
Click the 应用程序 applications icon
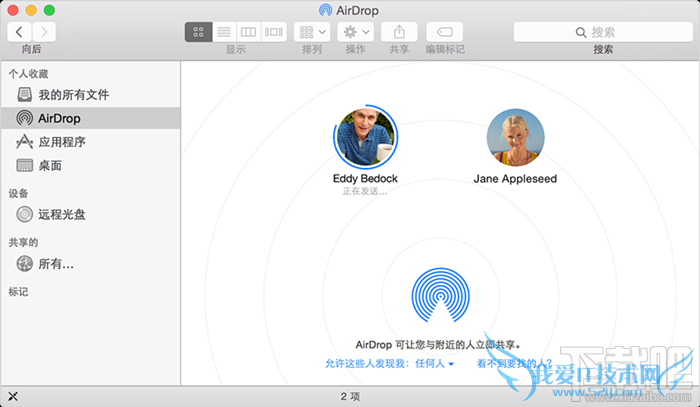25,142
